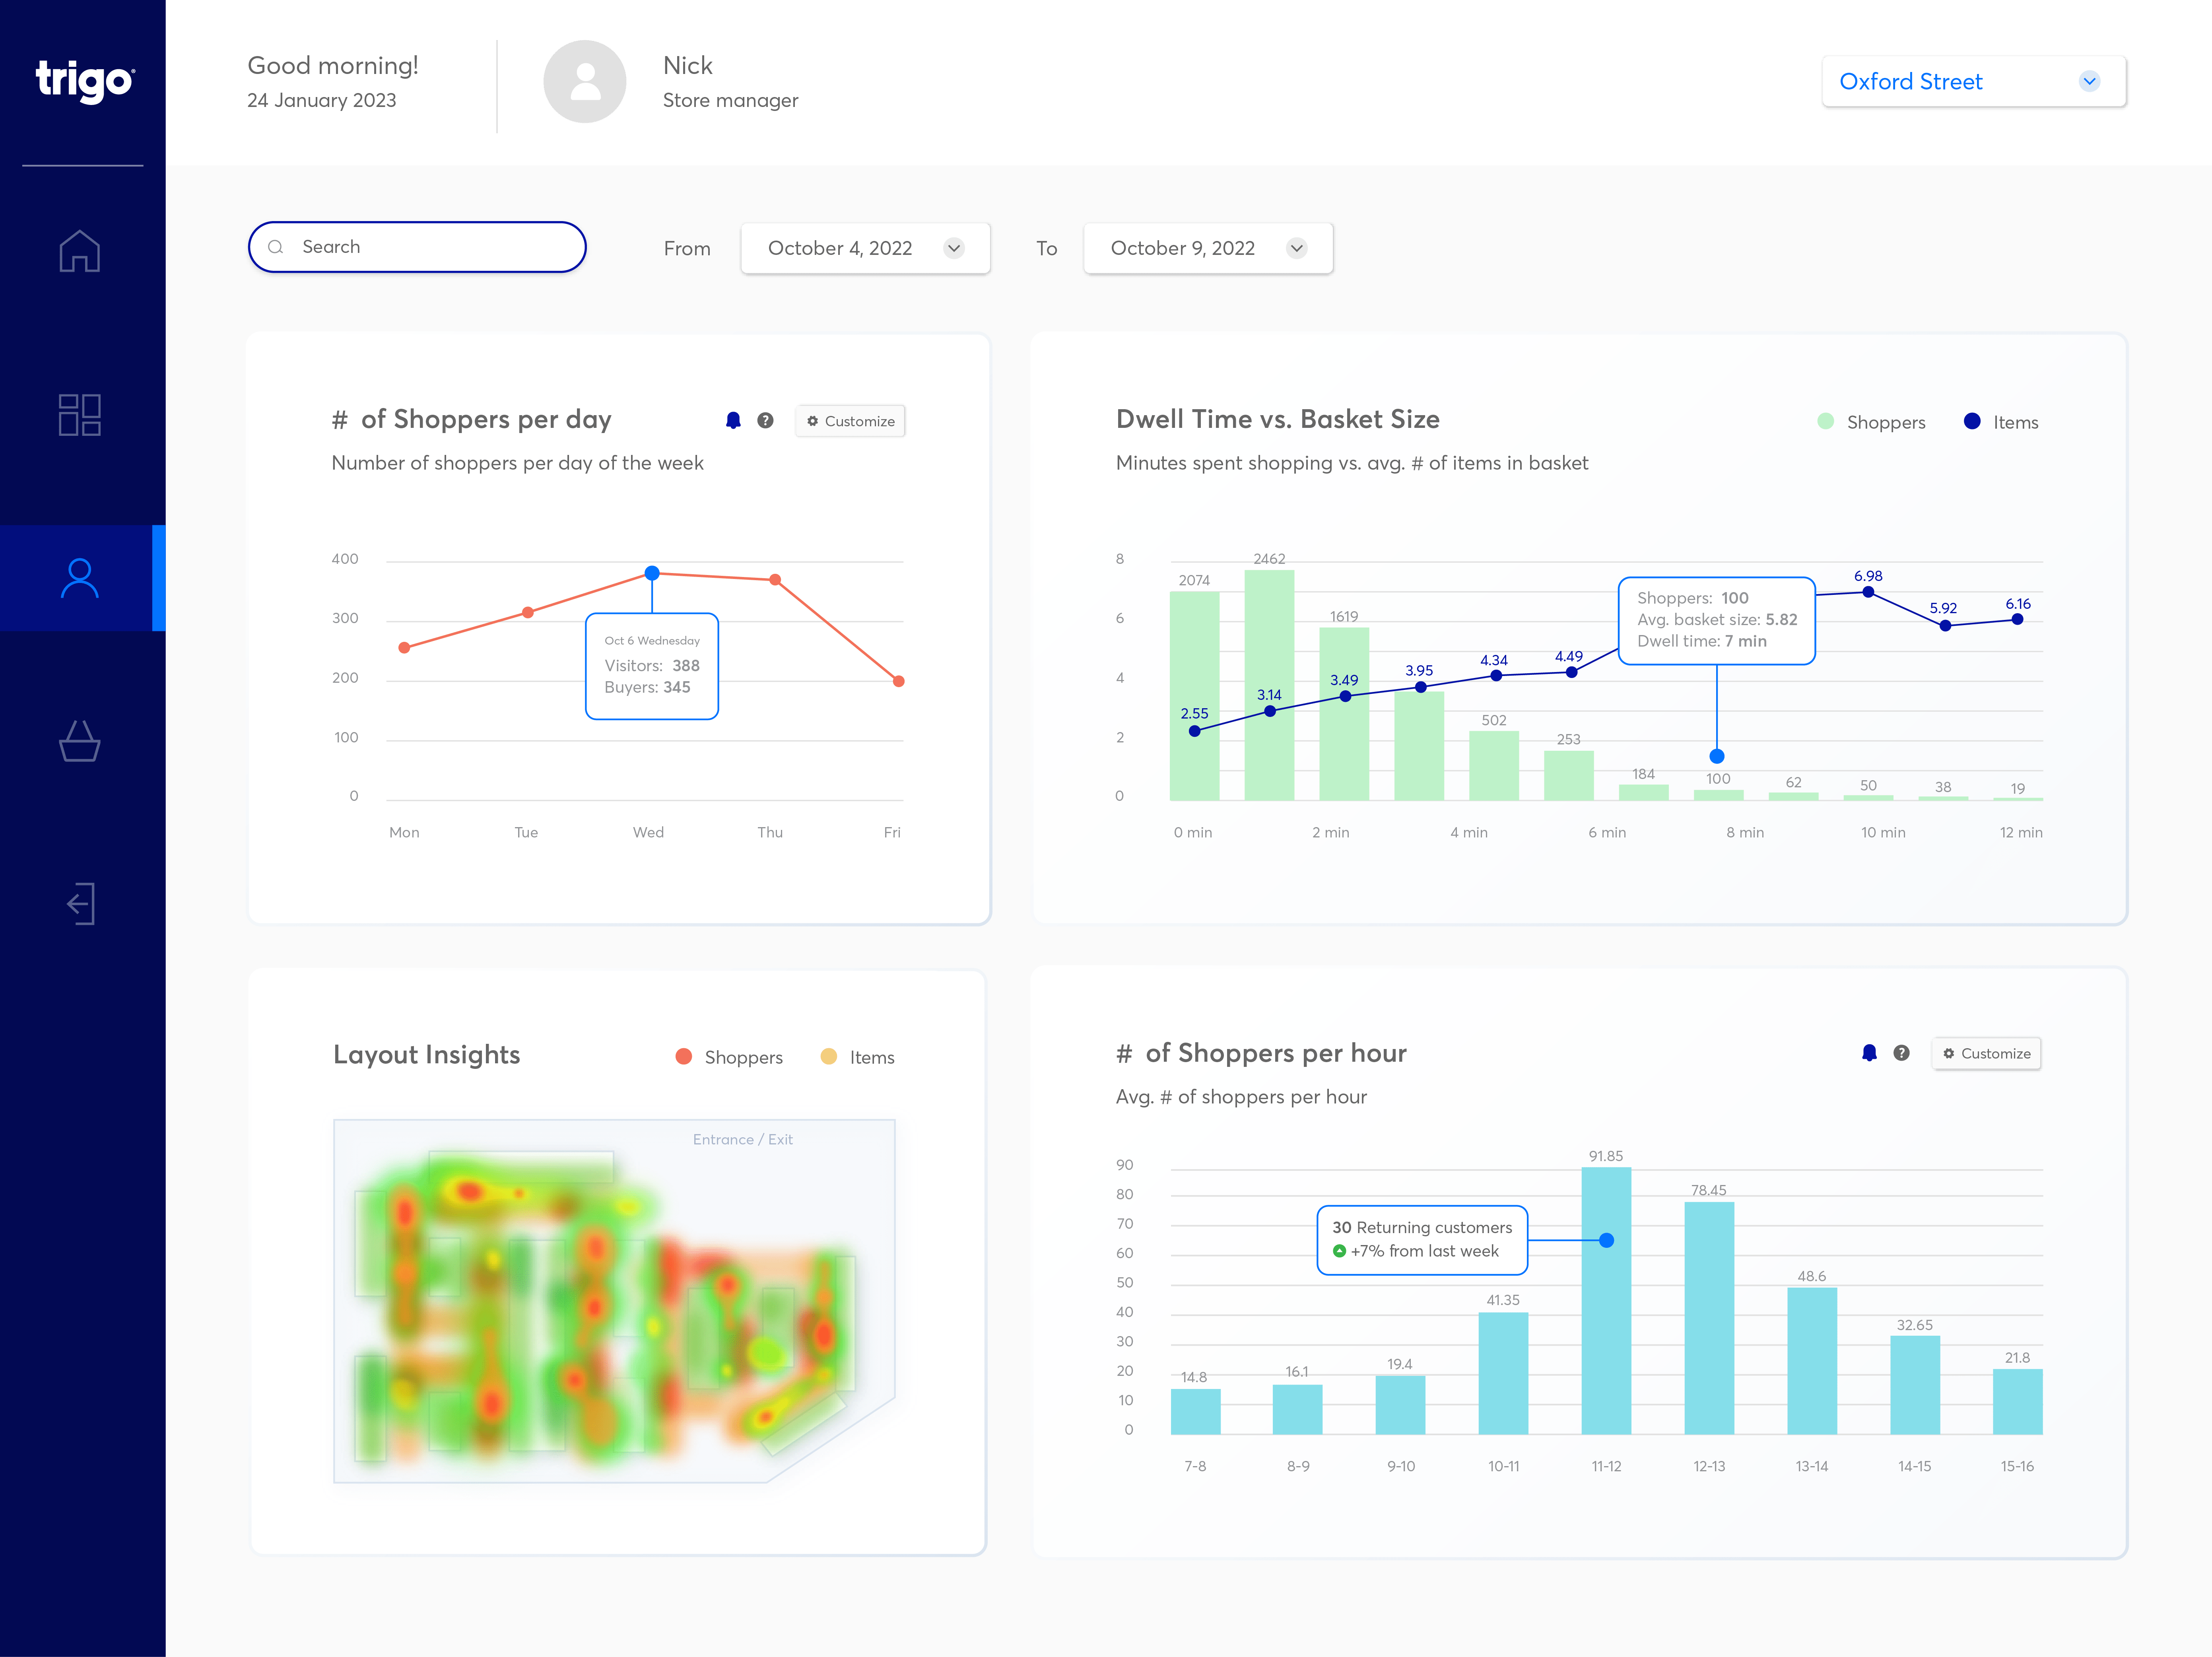Click Nick's profile avatar
The width and height of the screenshot is (2212, 1657).
tap(585, 82)
